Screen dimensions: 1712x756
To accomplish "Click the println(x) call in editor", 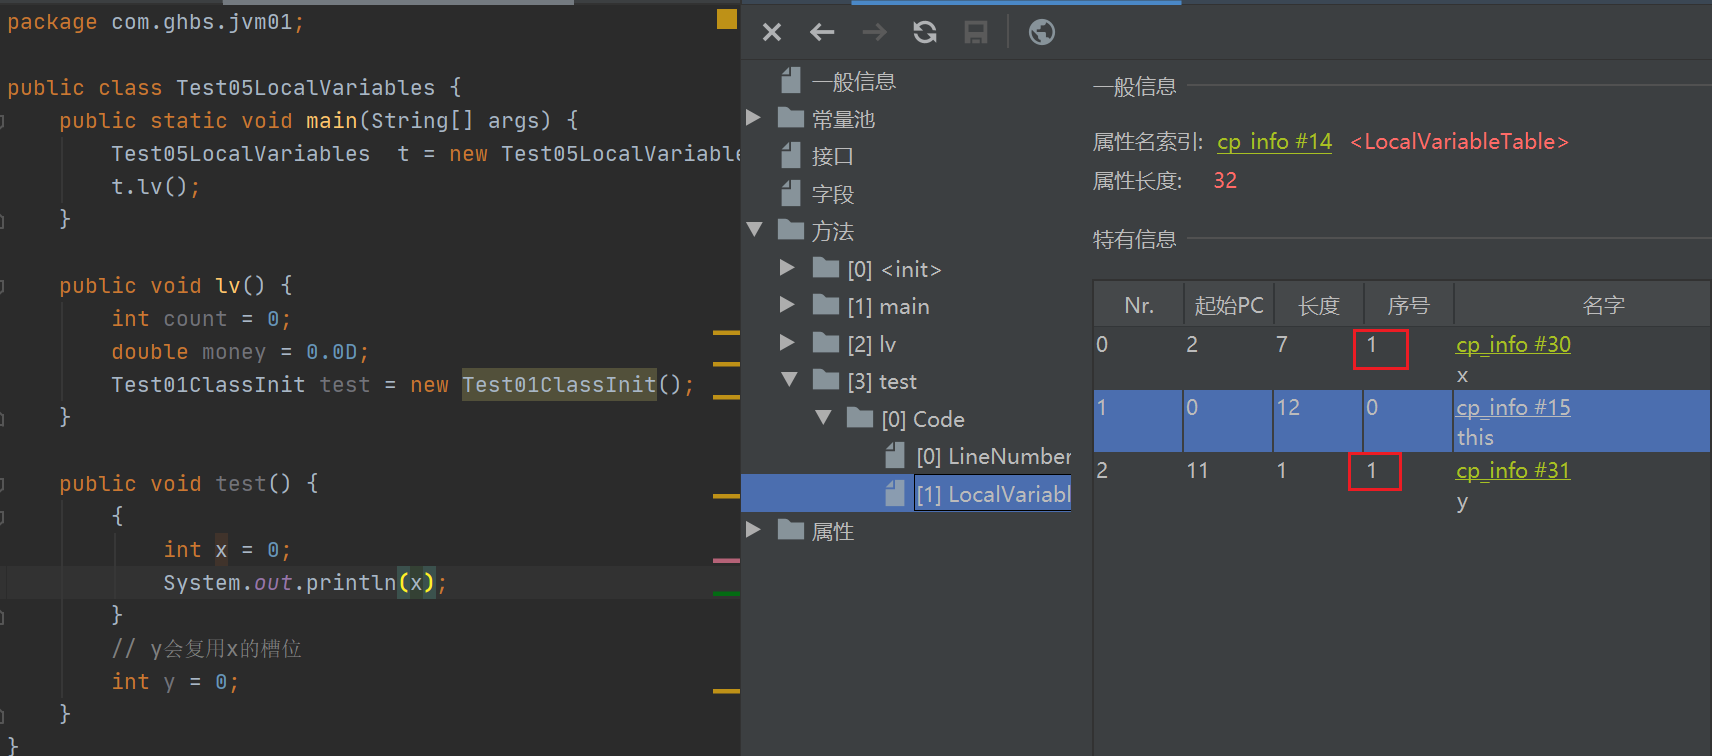I will [370, 583].
